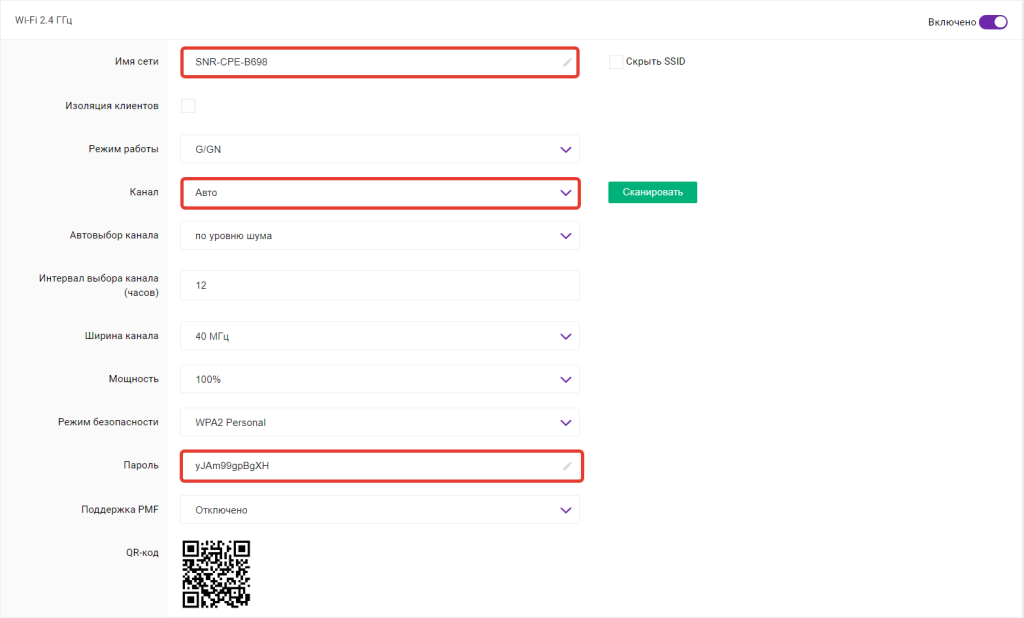
Task: Click the green 'Сканировать' button
Action: pos(652,192)
